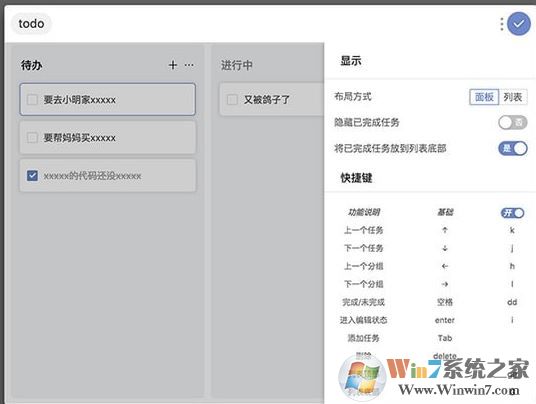The height and width of the screenshot is (404, 536).
Task: Check the 又被鸽子了 task checkbox
Action: click(x=232, y=100)
